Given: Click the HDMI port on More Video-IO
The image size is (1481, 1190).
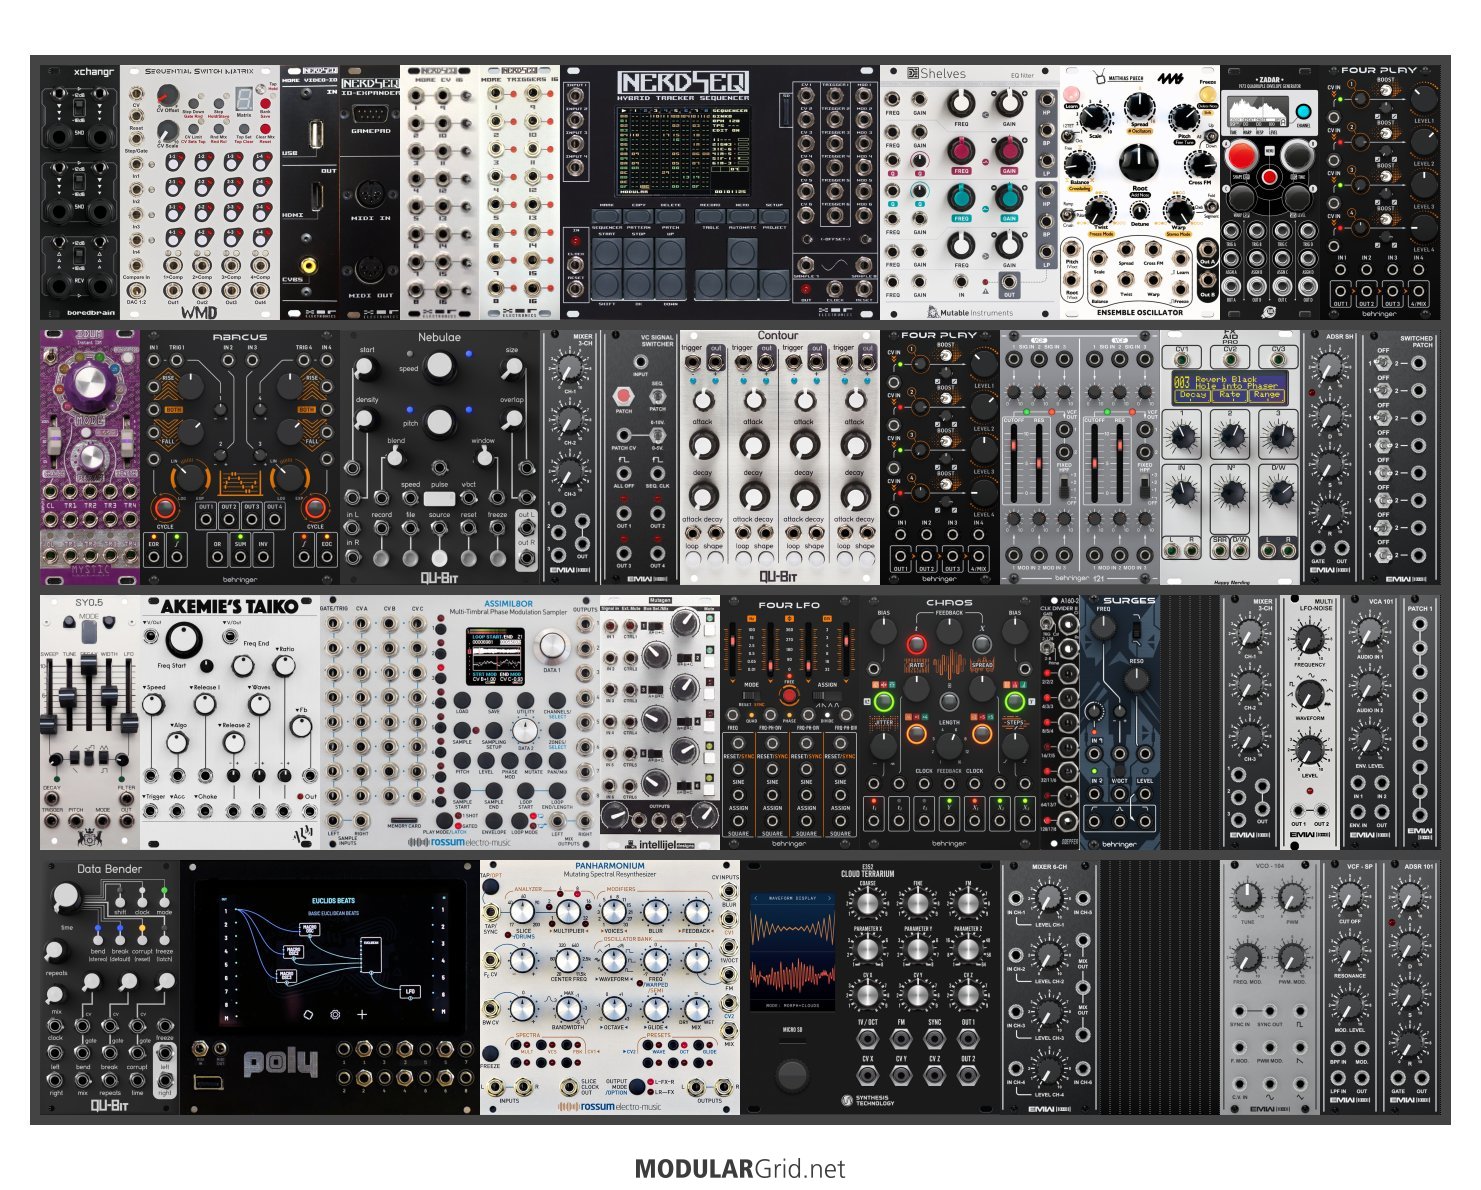Looking at the screenshot, I should coord(316,195).
